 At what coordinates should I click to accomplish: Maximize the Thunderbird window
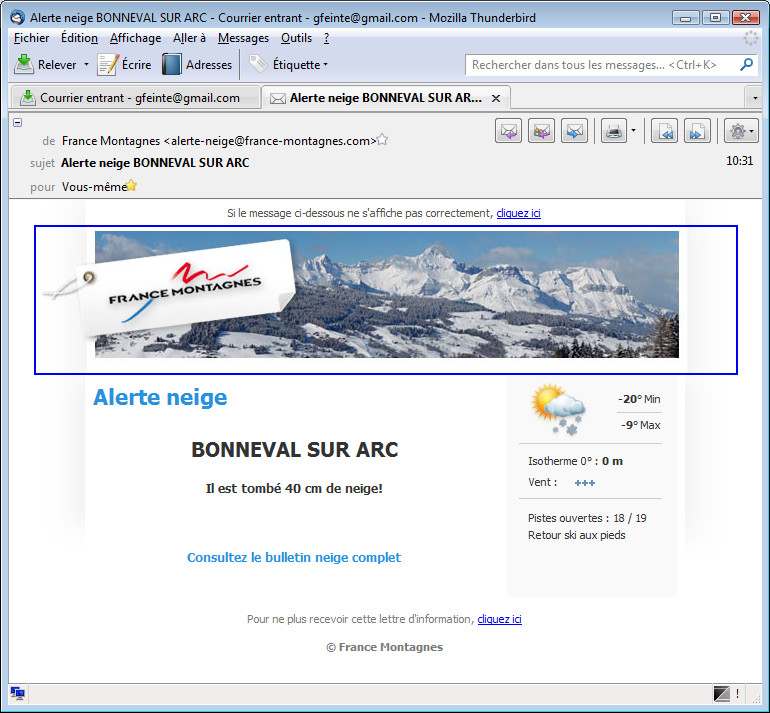(x=715, y=18)
